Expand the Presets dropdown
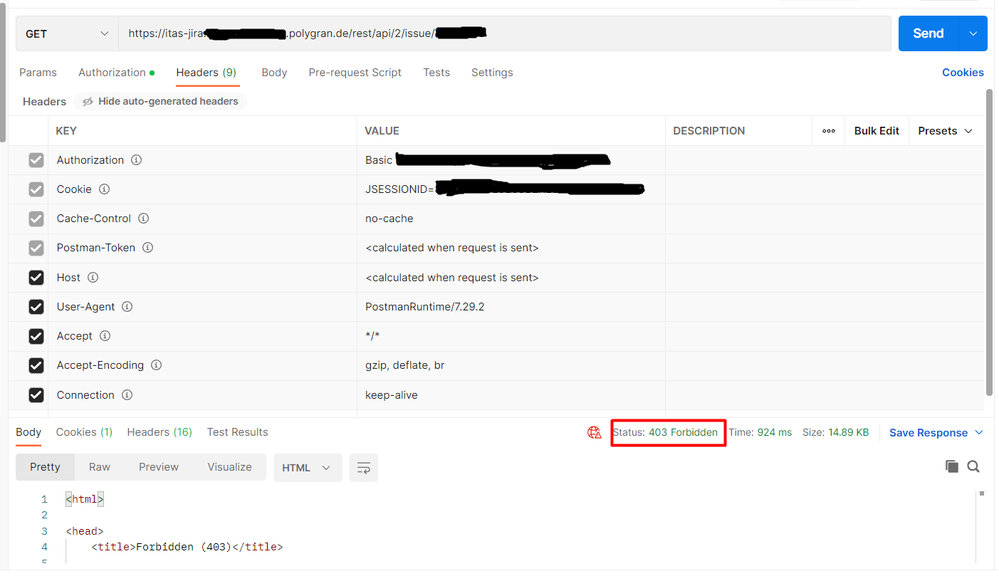This screenshot has width=999, height=576. pos(945,131)
